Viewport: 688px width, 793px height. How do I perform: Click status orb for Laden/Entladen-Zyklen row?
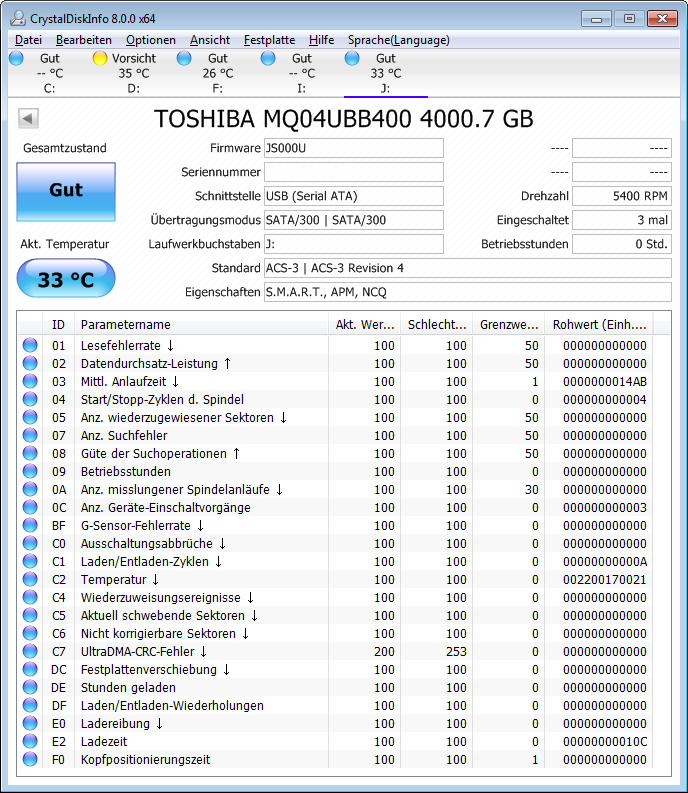[30, 561]
